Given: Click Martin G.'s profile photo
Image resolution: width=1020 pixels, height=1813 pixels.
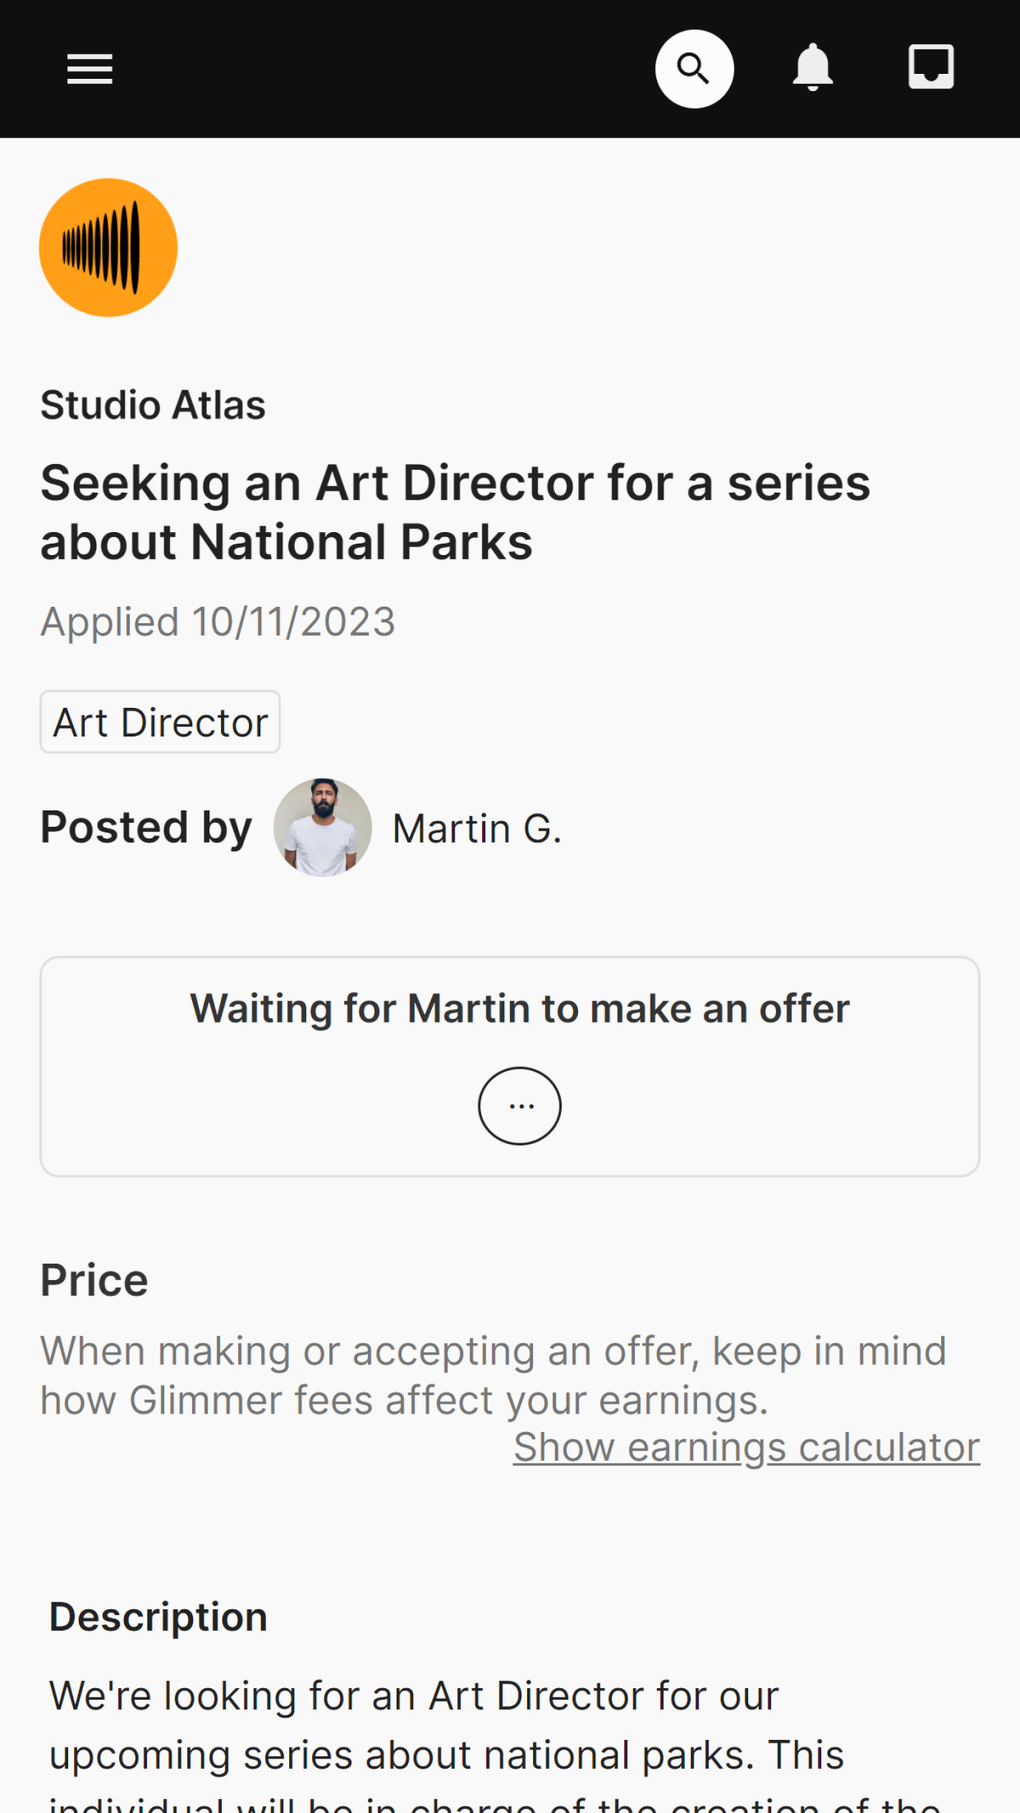Looking at the screenshot, I should click(322, 828).
